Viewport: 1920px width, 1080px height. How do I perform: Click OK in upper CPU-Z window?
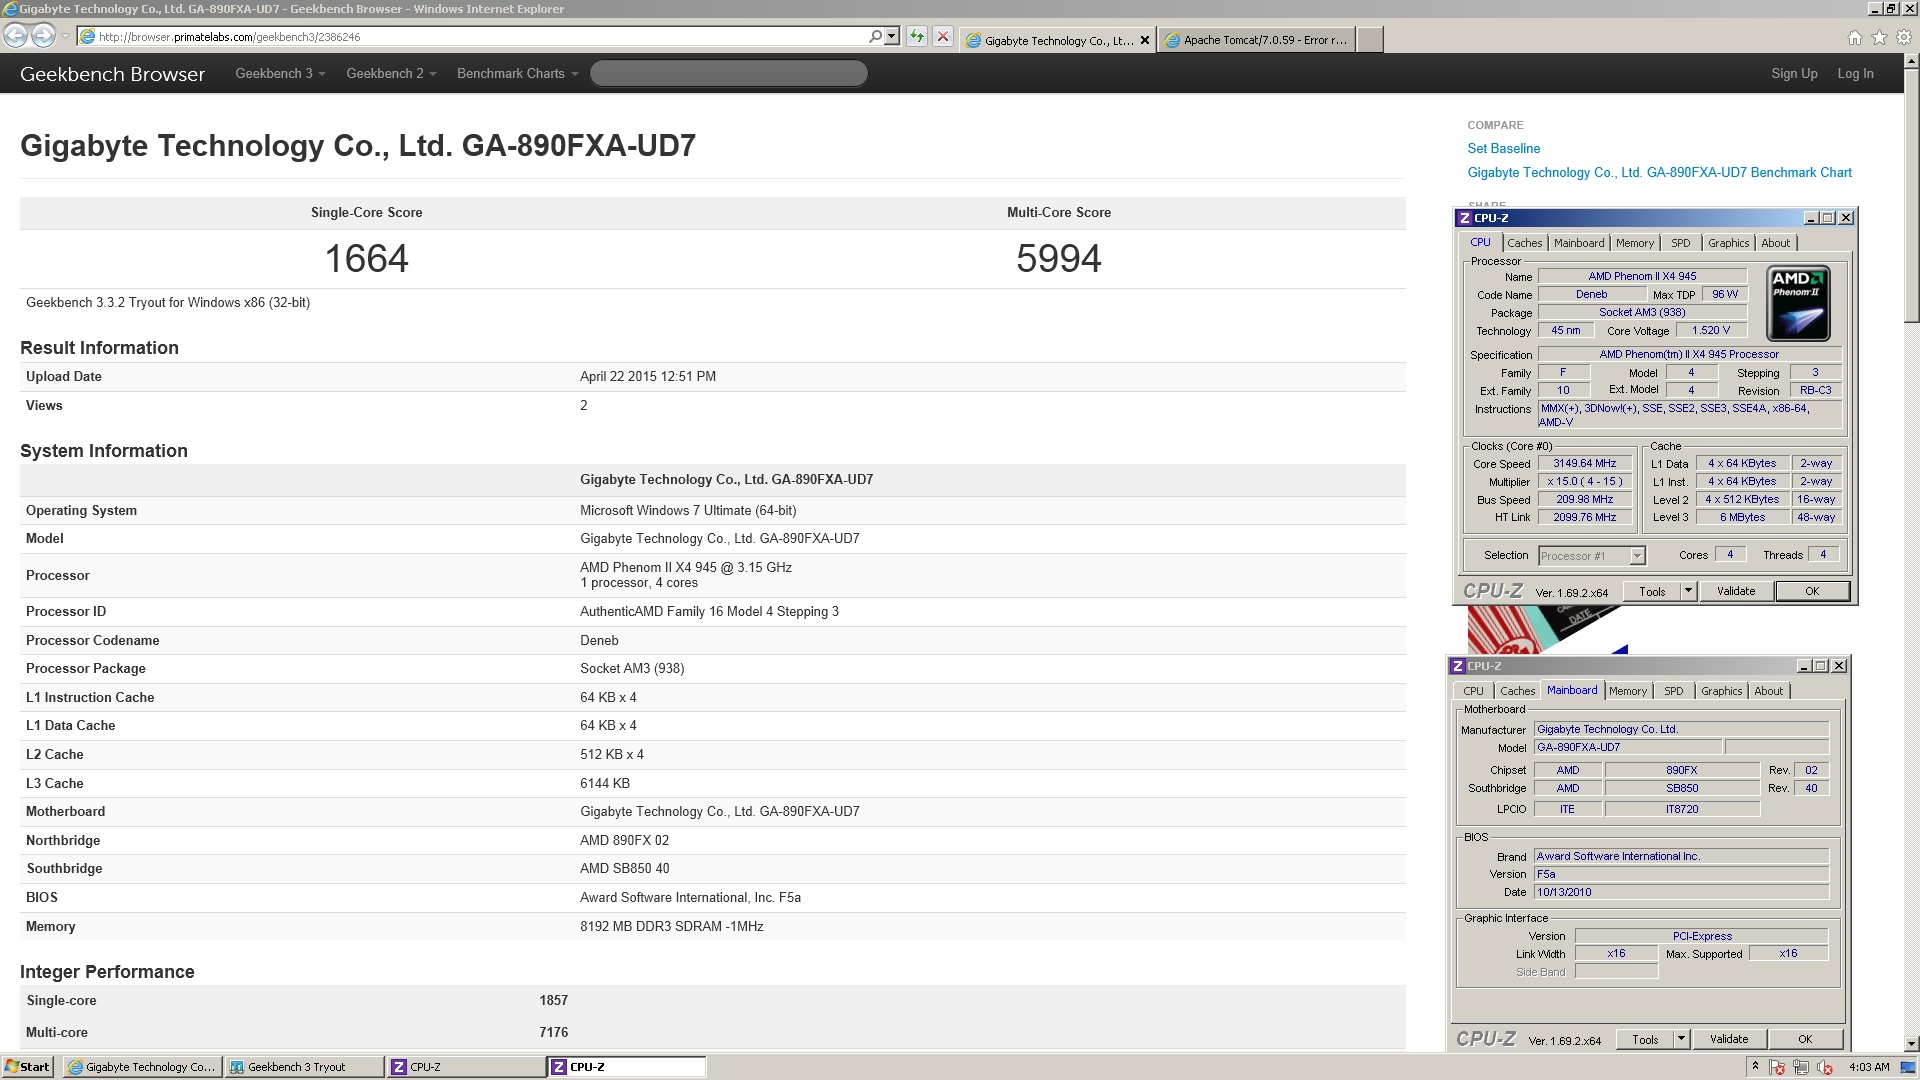click(x=1812, y=591)
